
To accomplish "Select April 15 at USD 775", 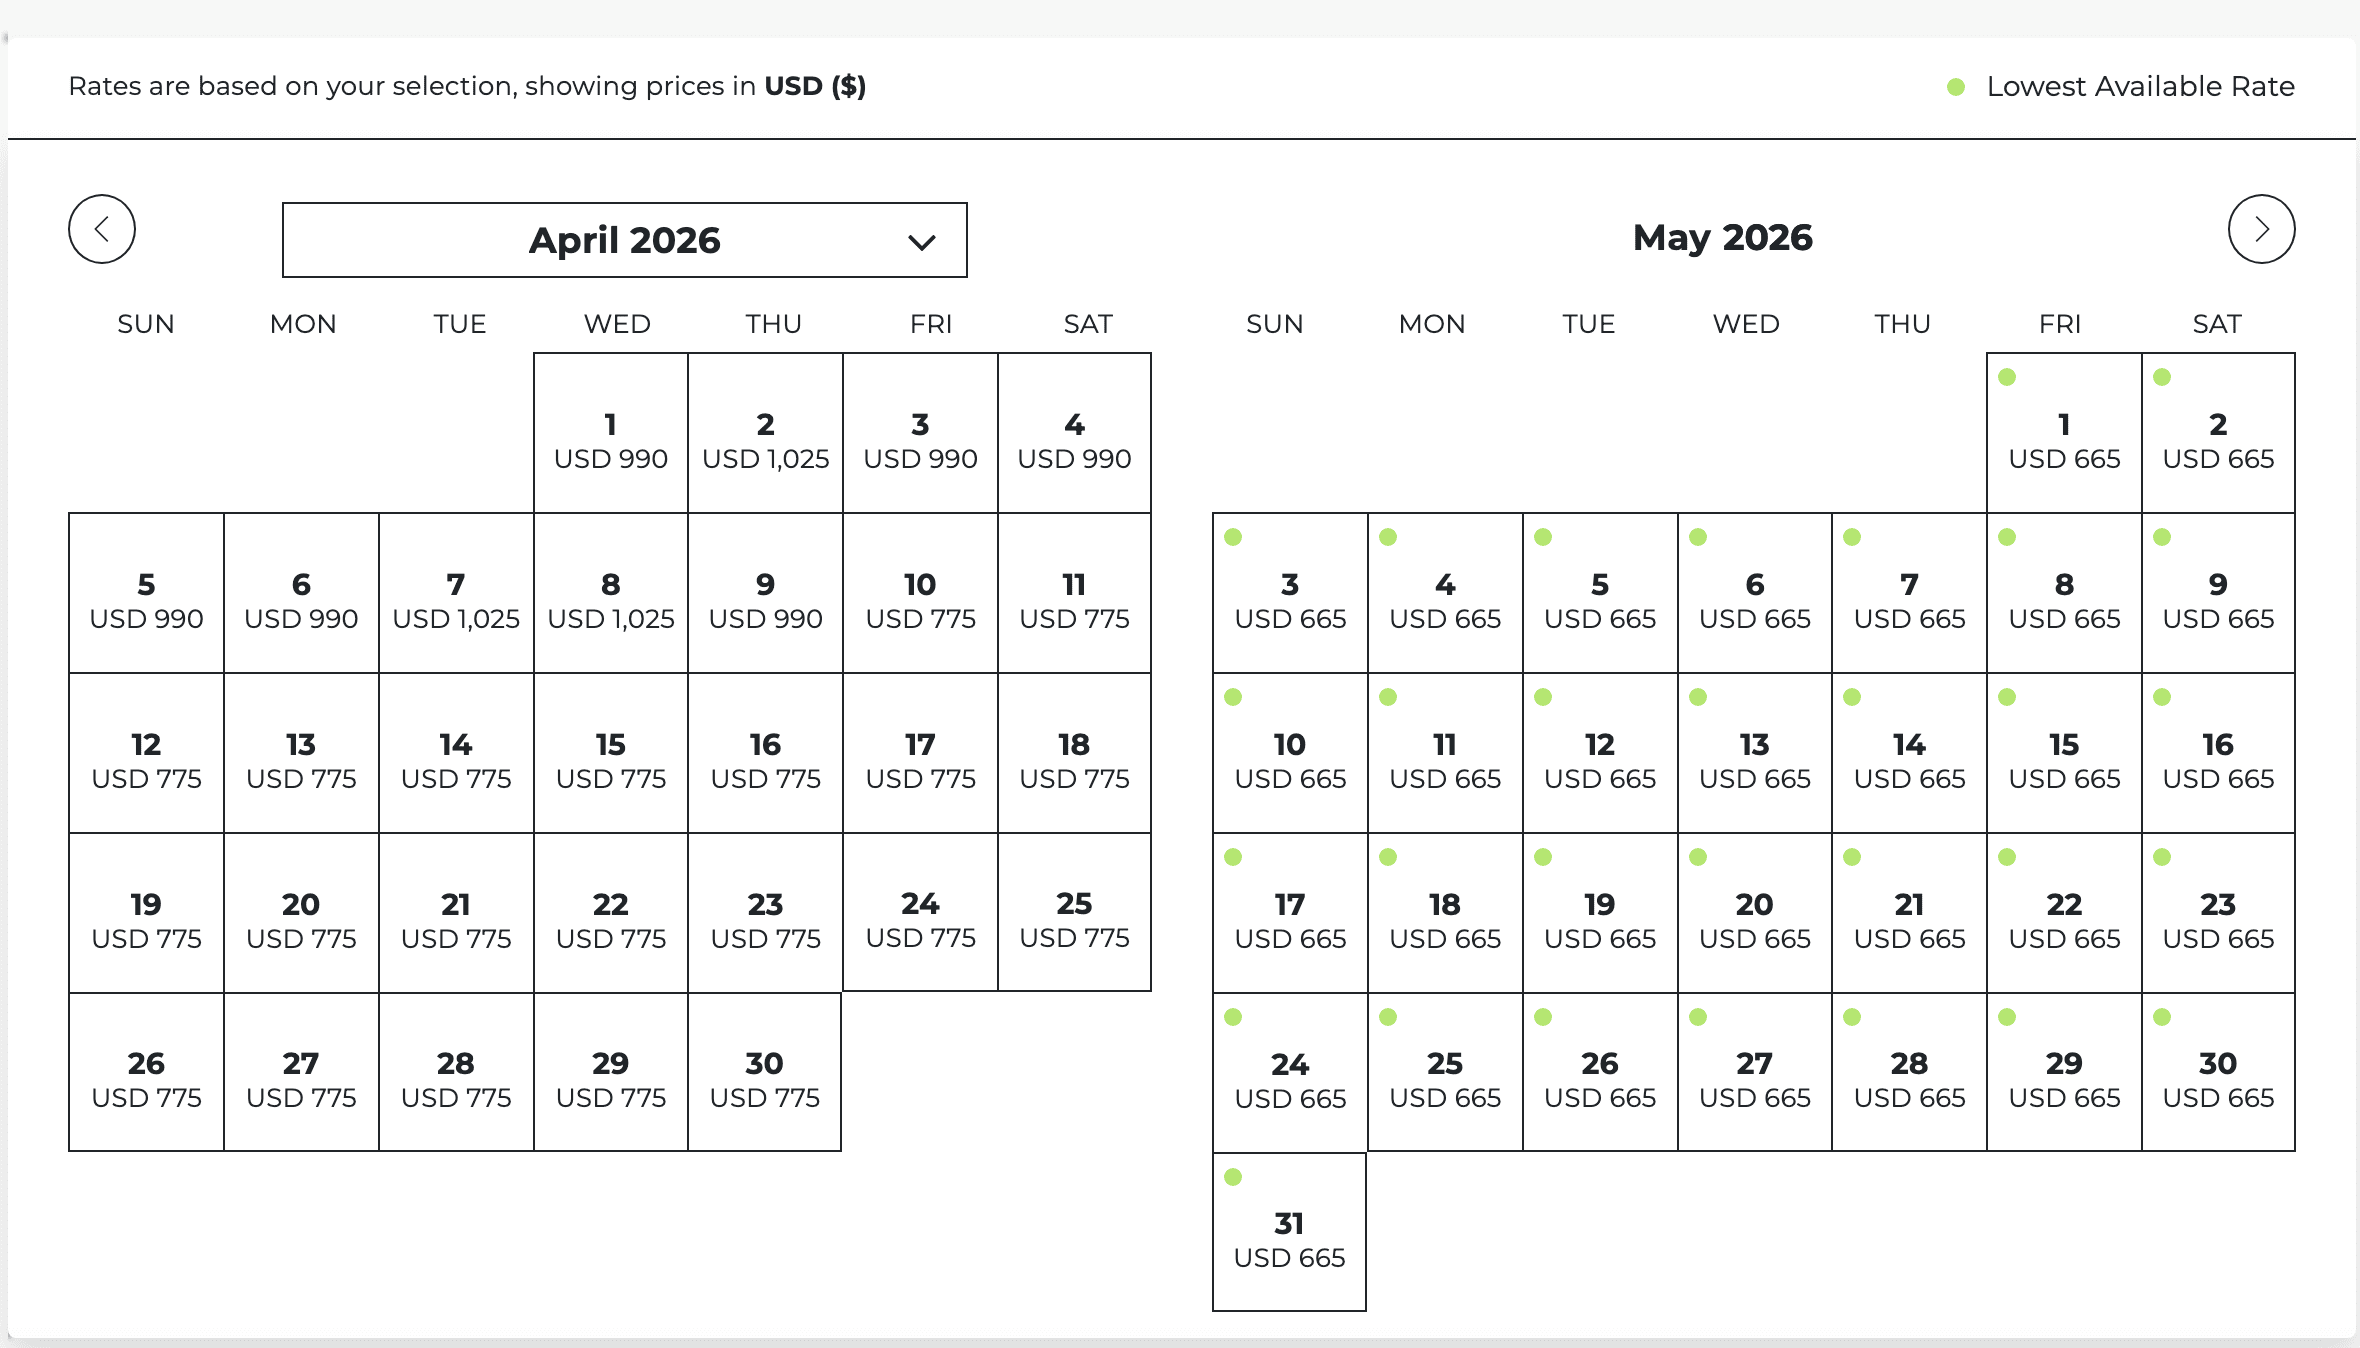I will 610,754.
